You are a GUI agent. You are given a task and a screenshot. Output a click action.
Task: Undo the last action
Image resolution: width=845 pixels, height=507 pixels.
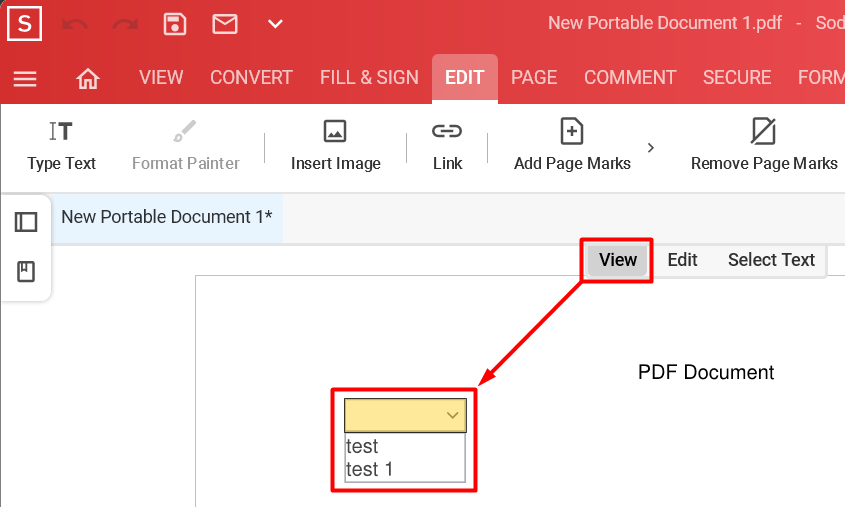coord(75,24)
